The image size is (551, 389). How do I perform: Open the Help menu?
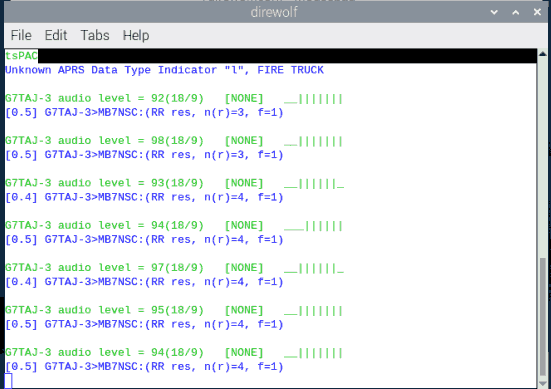pos(136,35)
